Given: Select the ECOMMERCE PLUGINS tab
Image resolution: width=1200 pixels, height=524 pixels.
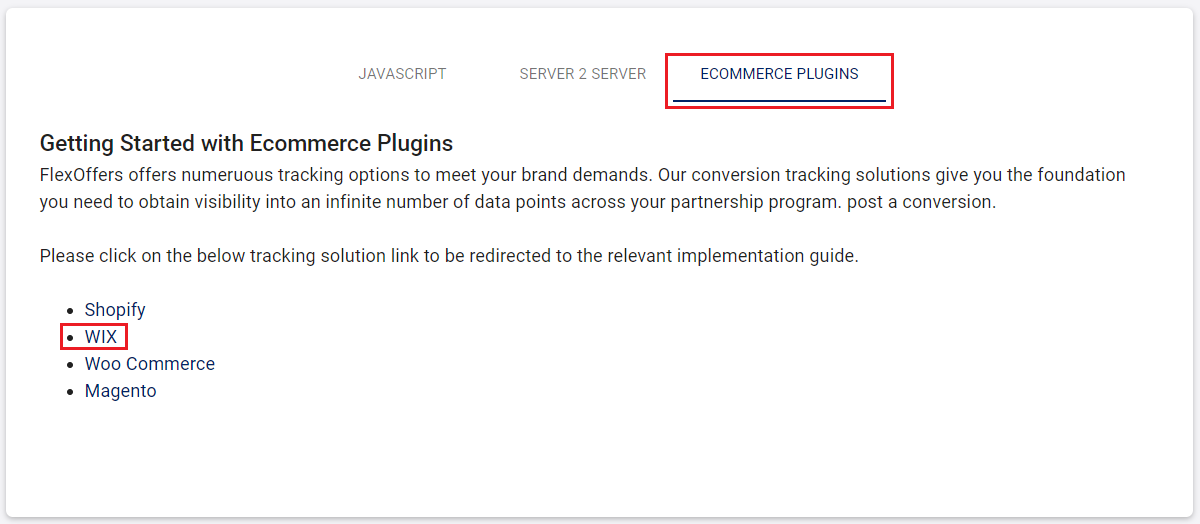Looking at the screenshot, I should click(x=779, y=74).
